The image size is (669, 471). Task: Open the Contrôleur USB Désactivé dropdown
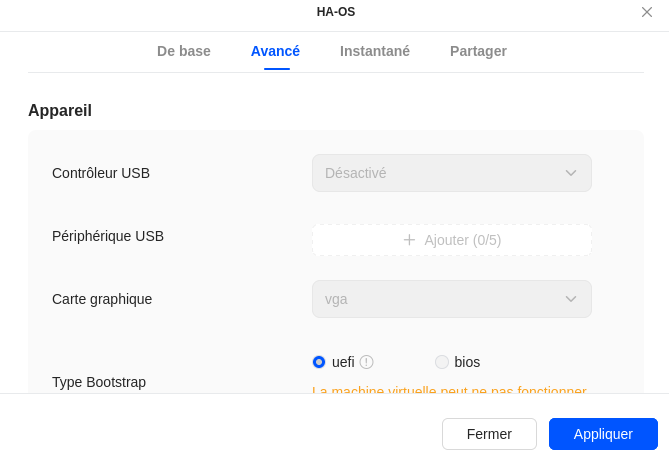pos(451,173)
